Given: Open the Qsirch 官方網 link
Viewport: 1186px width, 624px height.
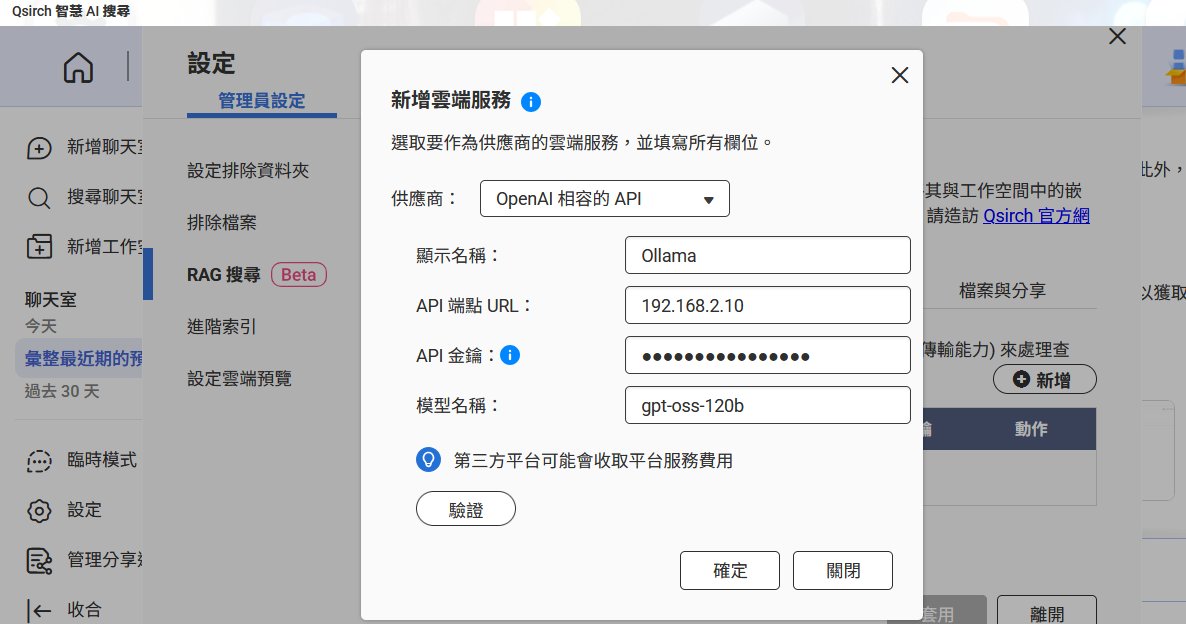Looking at the screenshot, I should (x=1035, y=216).
